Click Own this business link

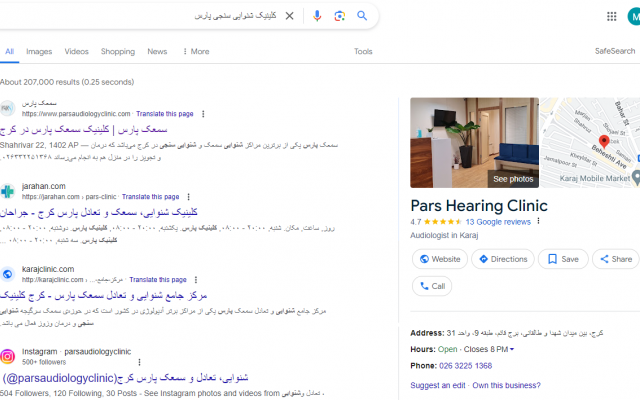(506, 385)
